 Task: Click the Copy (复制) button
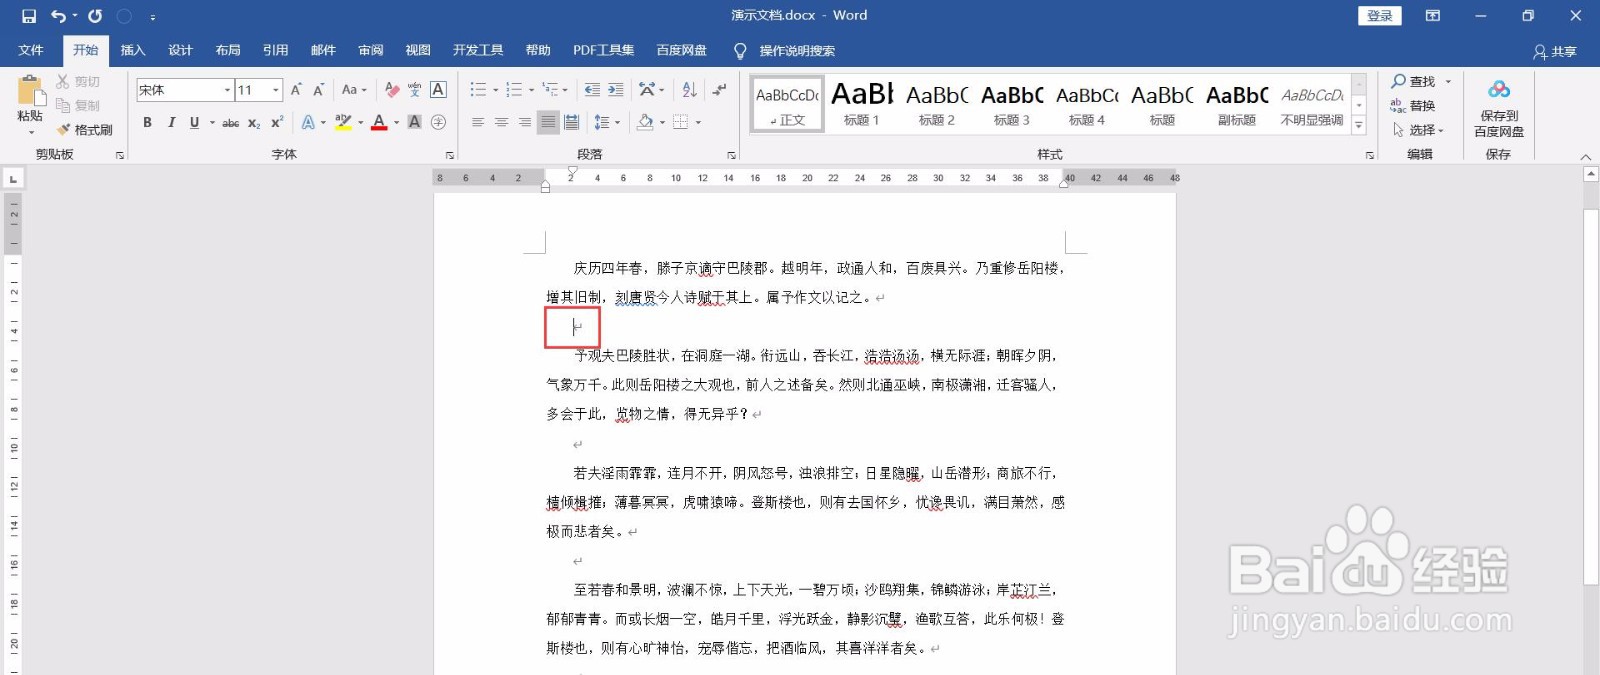click(x=78, y=105)
